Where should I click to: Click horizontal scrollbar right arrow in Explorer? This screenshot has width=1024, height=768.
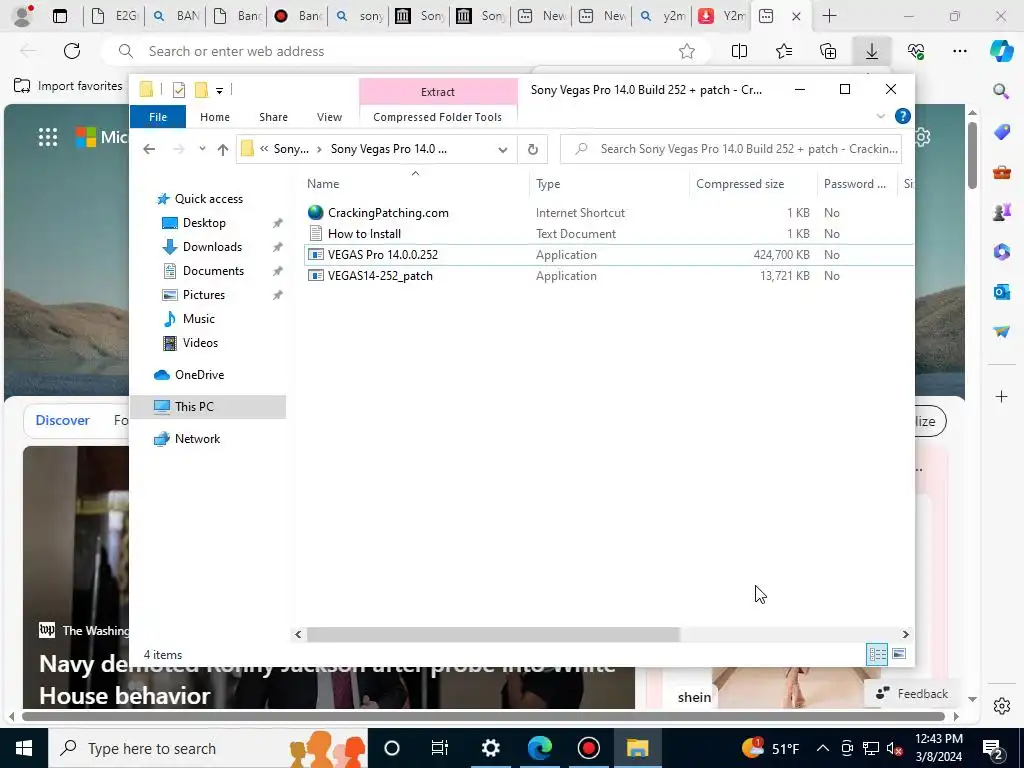[x=905, y=634]
